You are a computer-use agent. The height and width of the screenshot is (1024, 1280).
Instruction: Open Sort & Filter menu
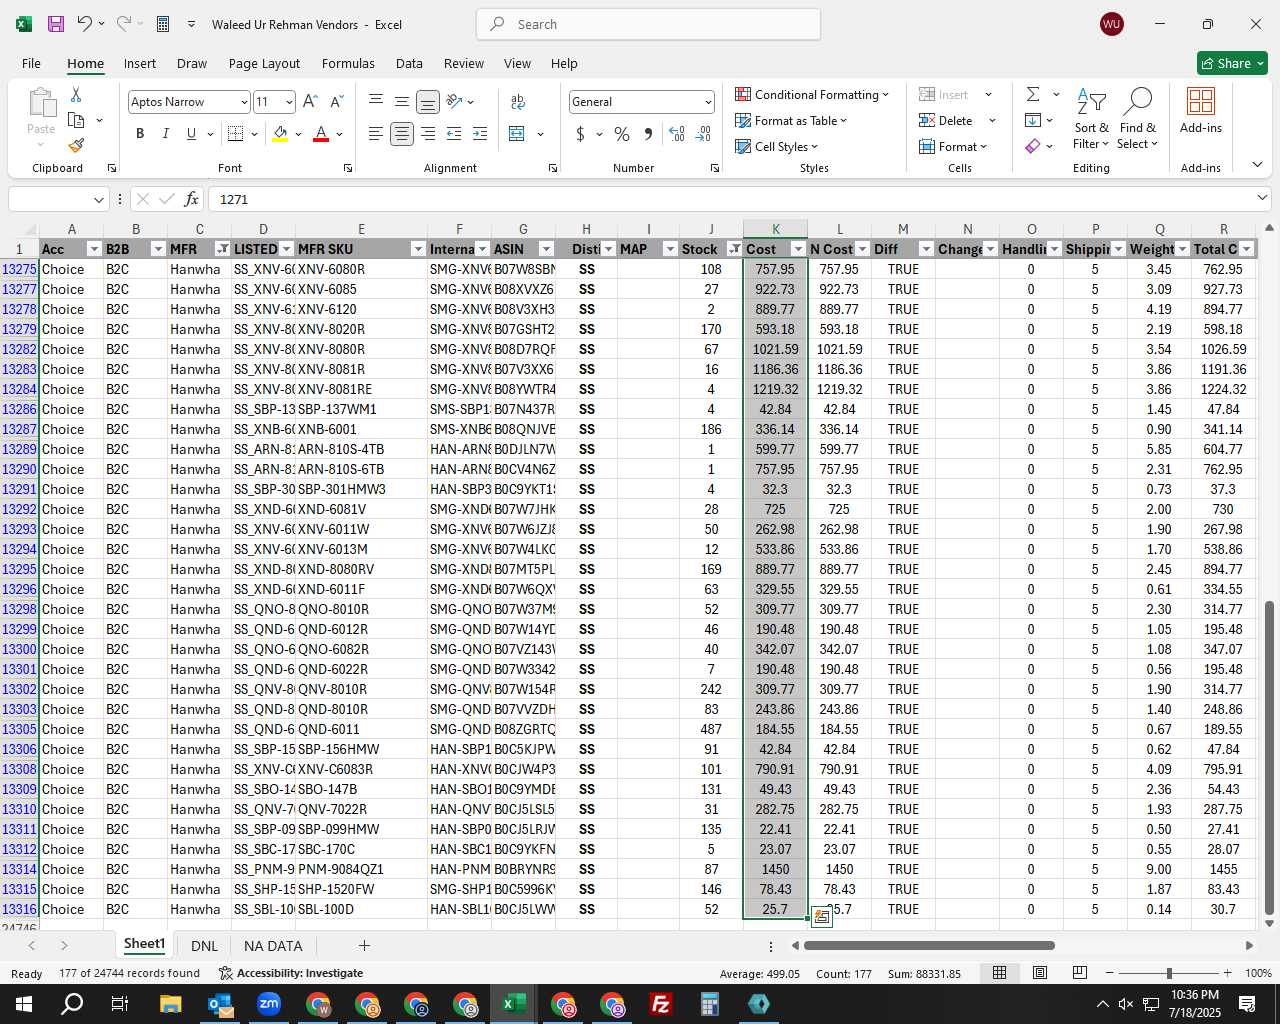tap(1091, 120)
